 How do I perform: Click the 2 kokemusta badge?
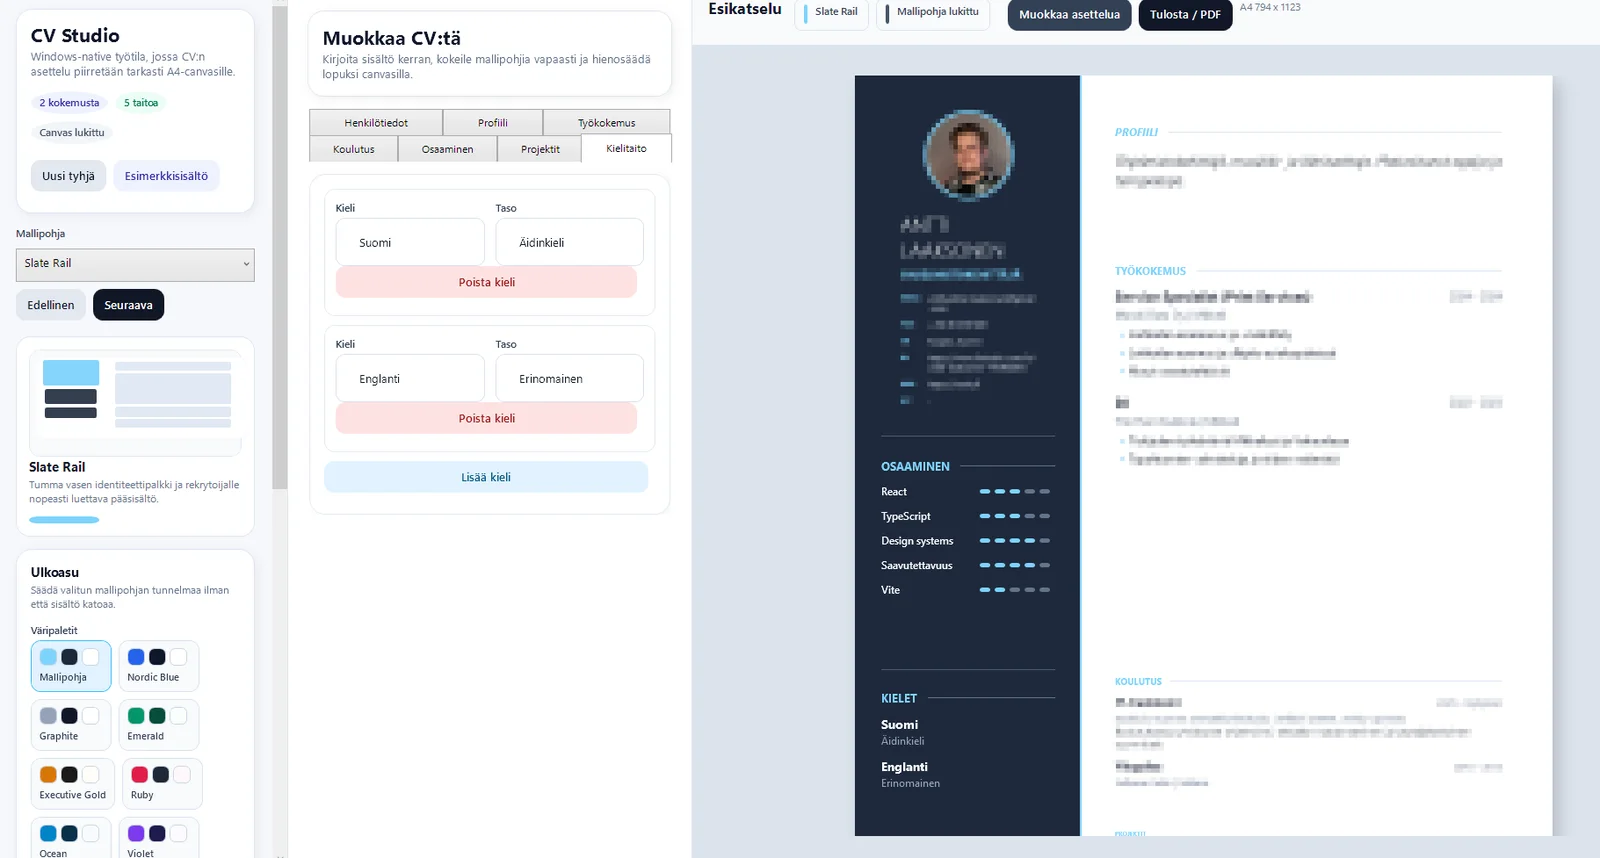point(69,103)
